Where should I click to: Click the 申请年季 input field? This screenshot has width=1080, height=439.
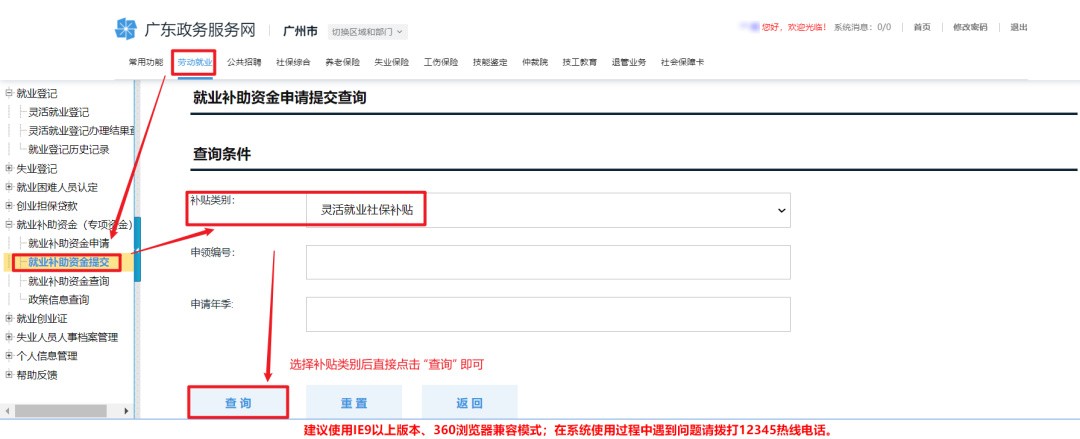pos(548,314)
